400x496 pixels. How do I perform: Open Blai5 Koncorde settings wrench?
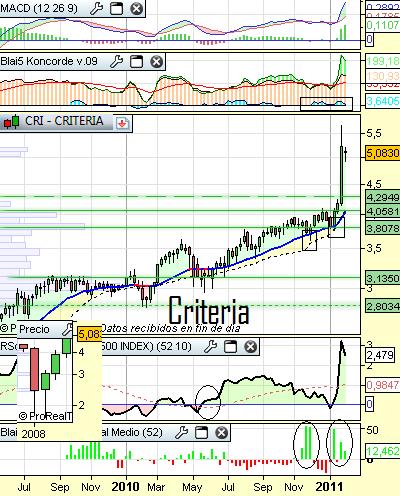point(116,62)
